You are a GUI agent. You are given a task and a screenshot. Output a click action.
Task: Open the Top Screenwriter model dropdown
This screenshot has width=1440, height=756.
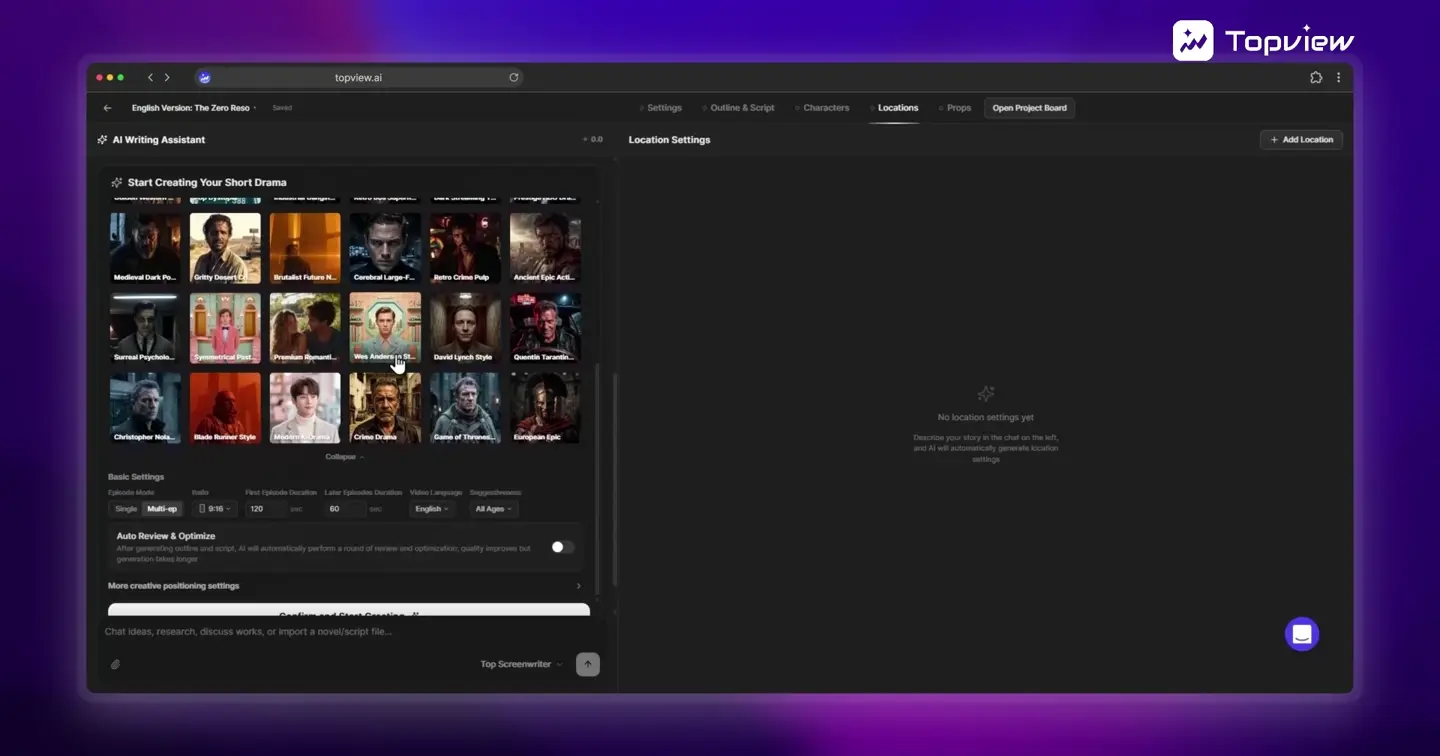[521, 664]
